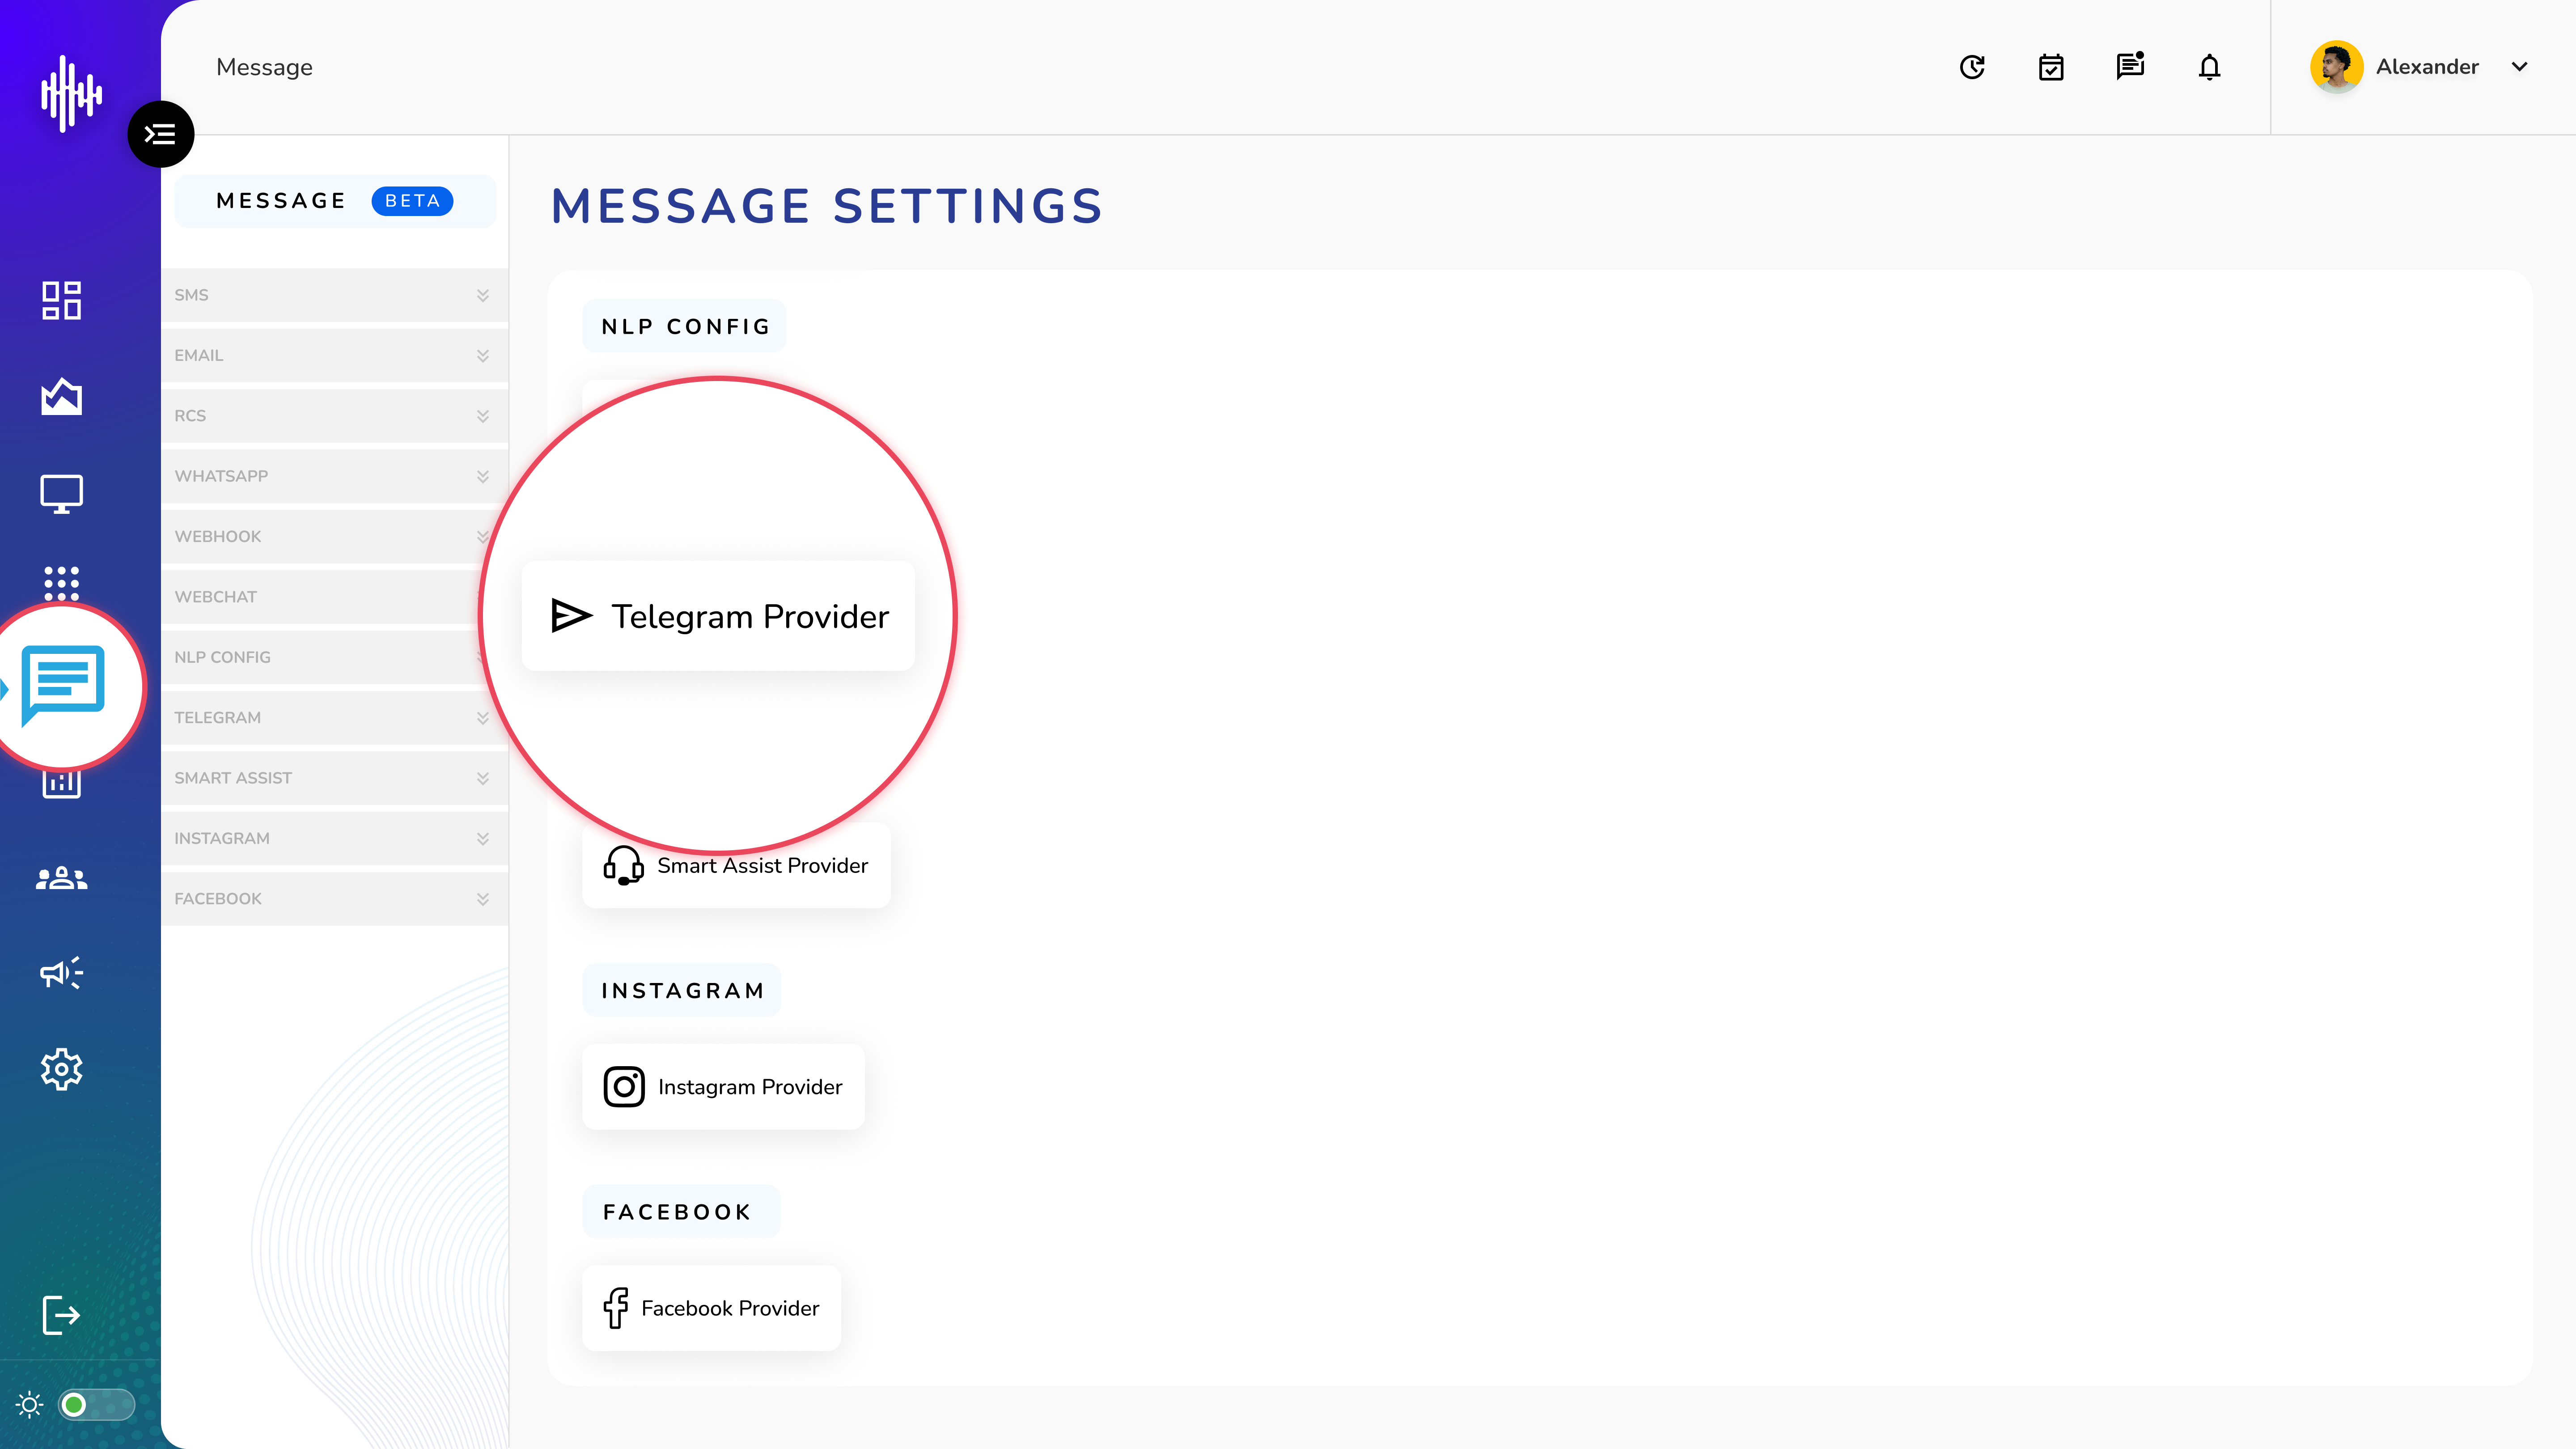Open the Message chat icon in sidebar
2576x1449 pixels.
coord(63,685)
